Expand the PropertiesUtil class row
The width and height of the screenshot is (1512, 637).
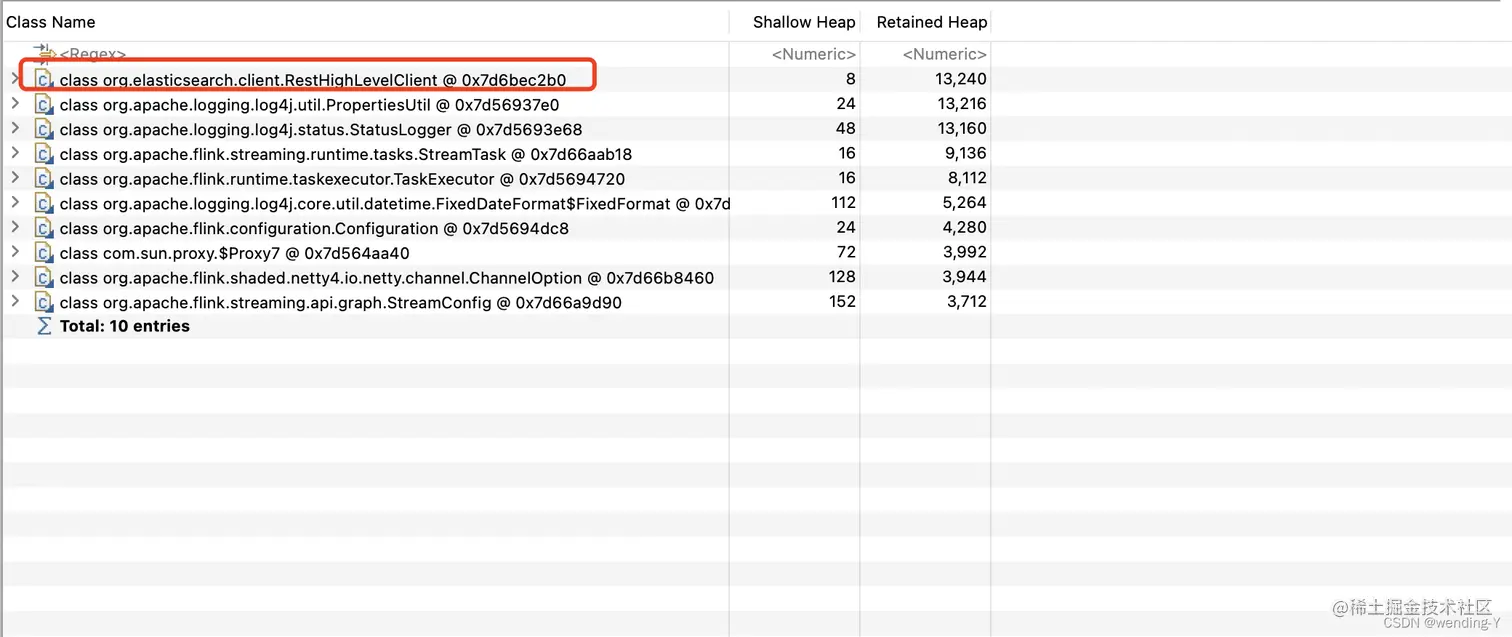coord(14,103)
